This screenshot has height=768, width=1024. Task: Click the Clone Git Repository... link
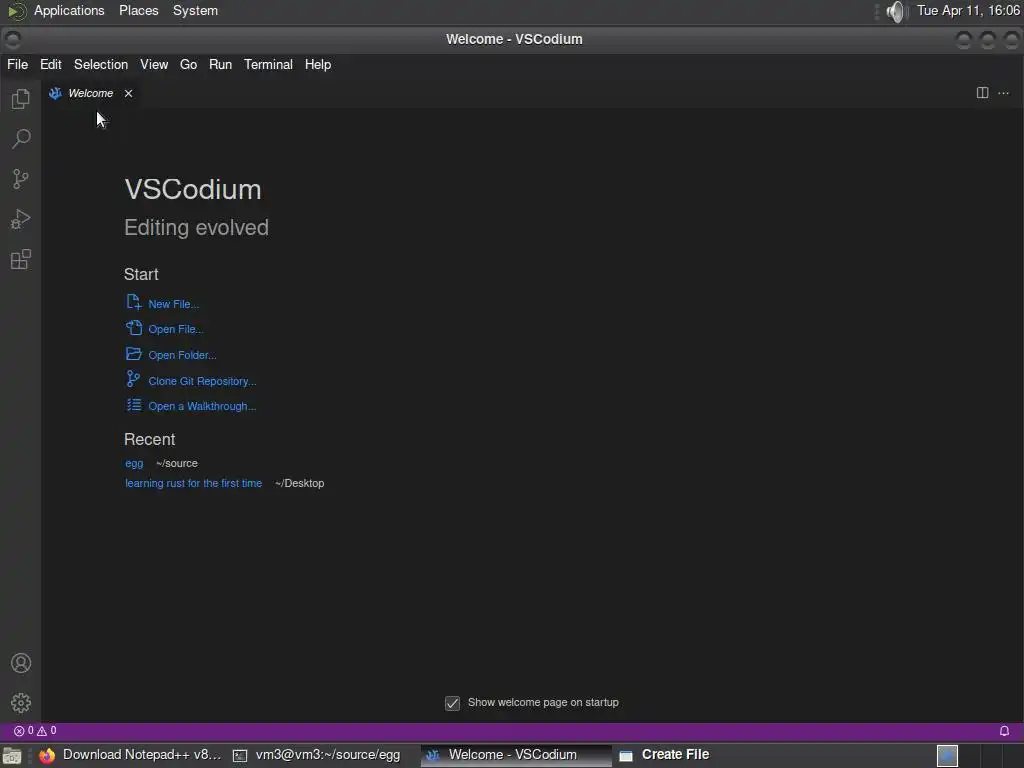click(x=202, y=381)
